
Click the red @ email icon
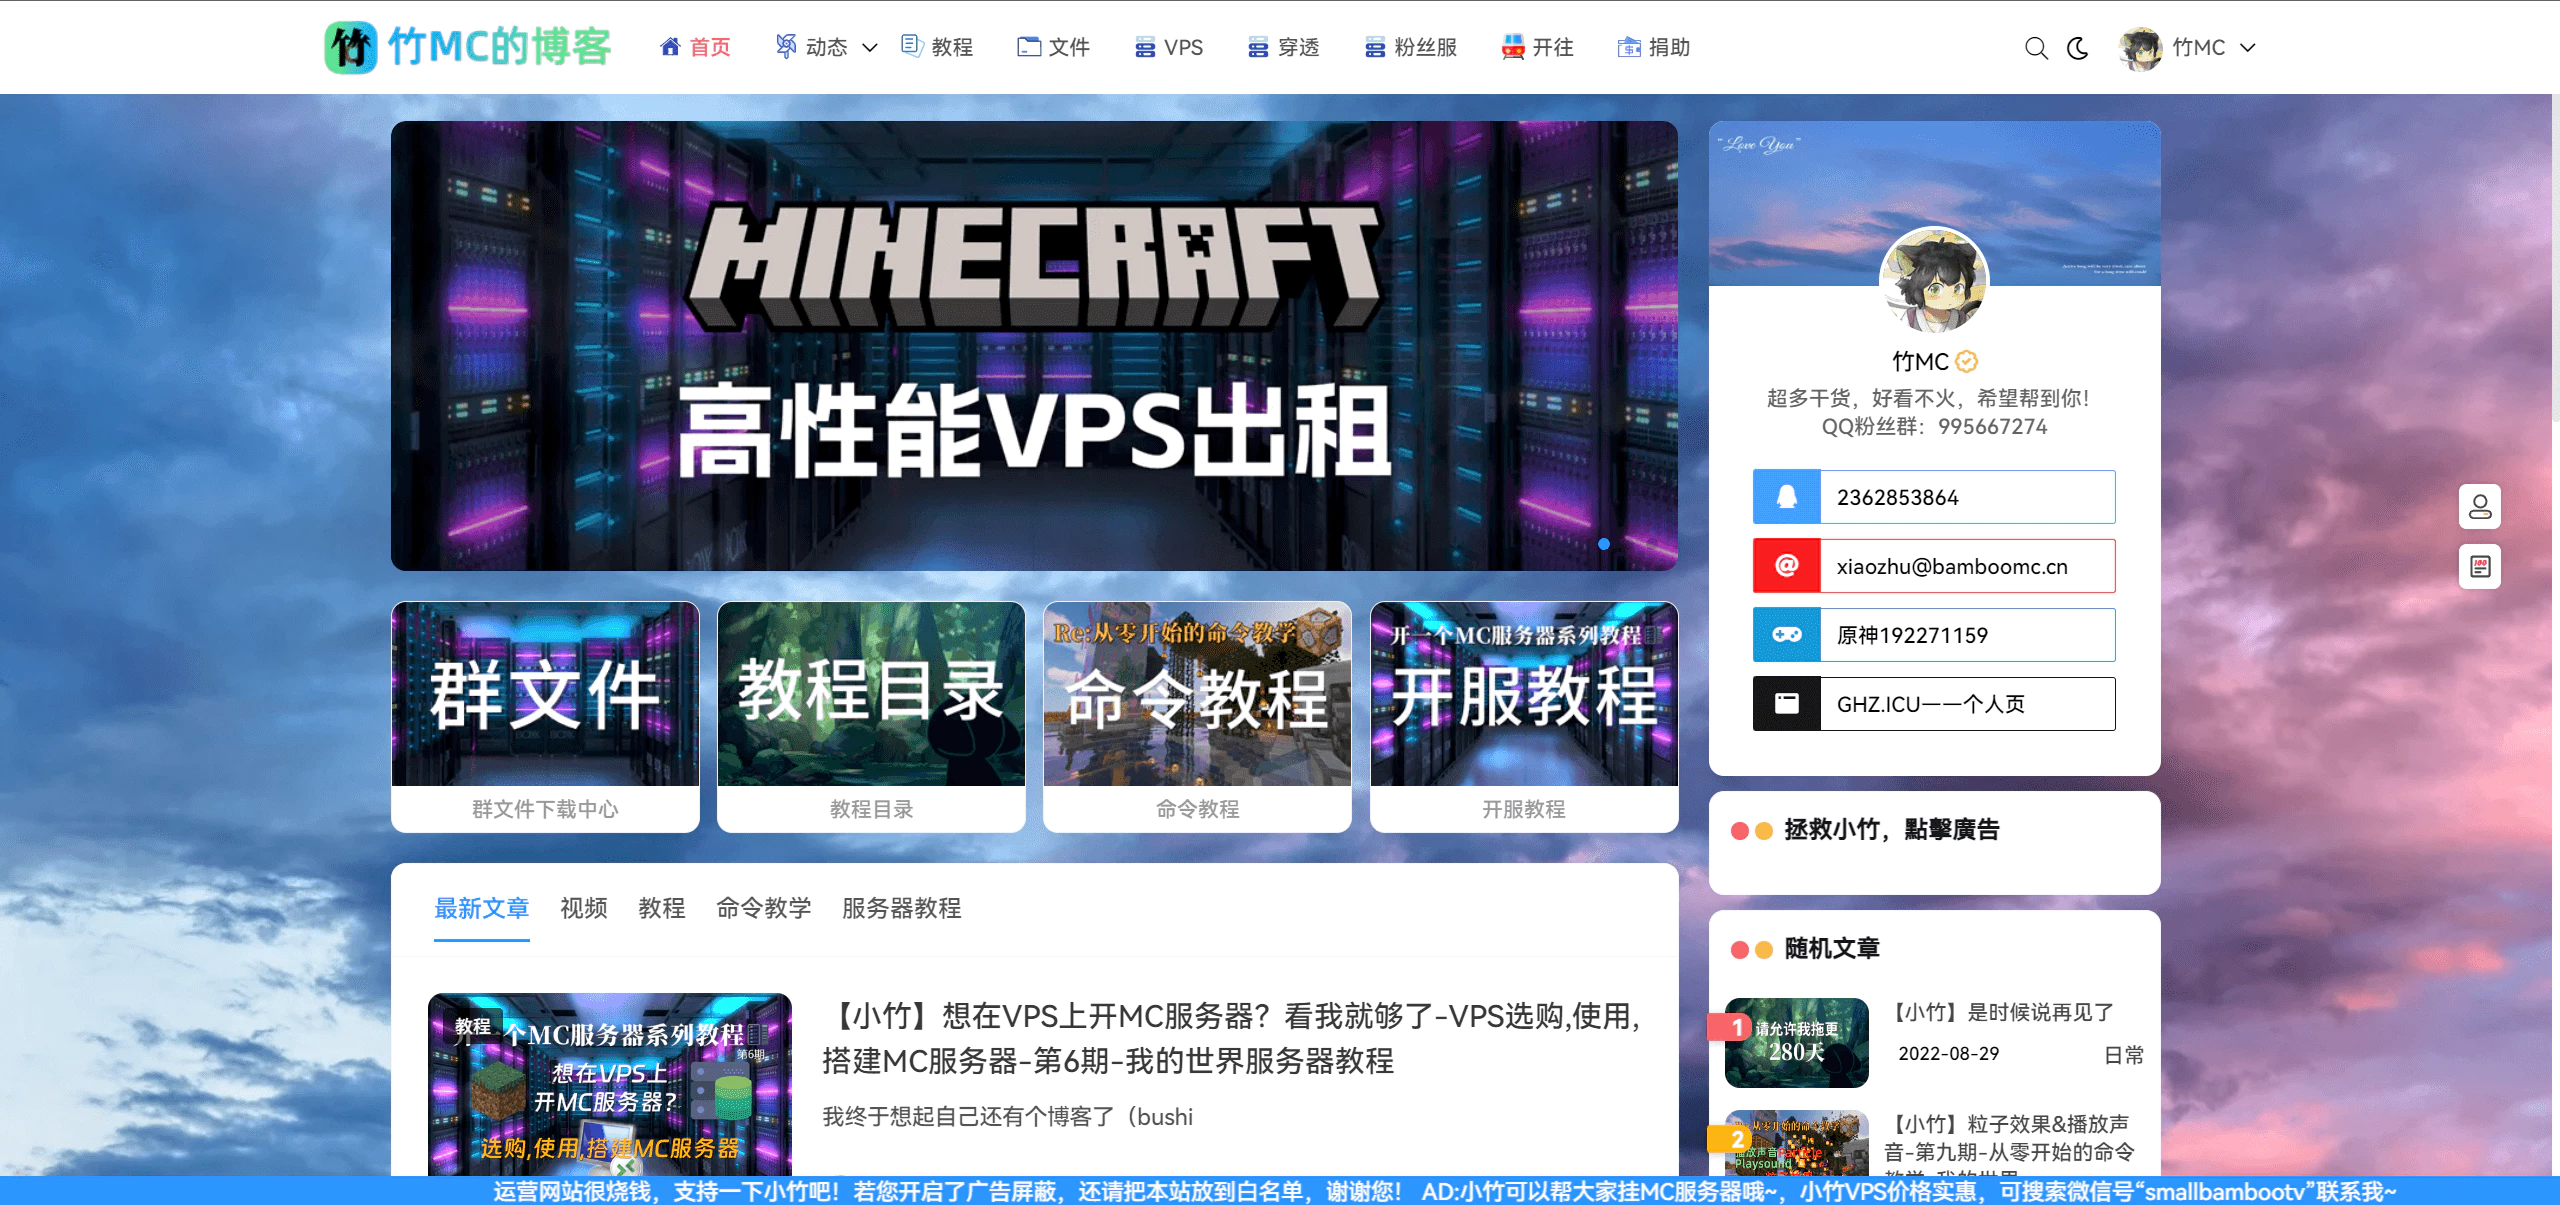(x=1787, y=566)
